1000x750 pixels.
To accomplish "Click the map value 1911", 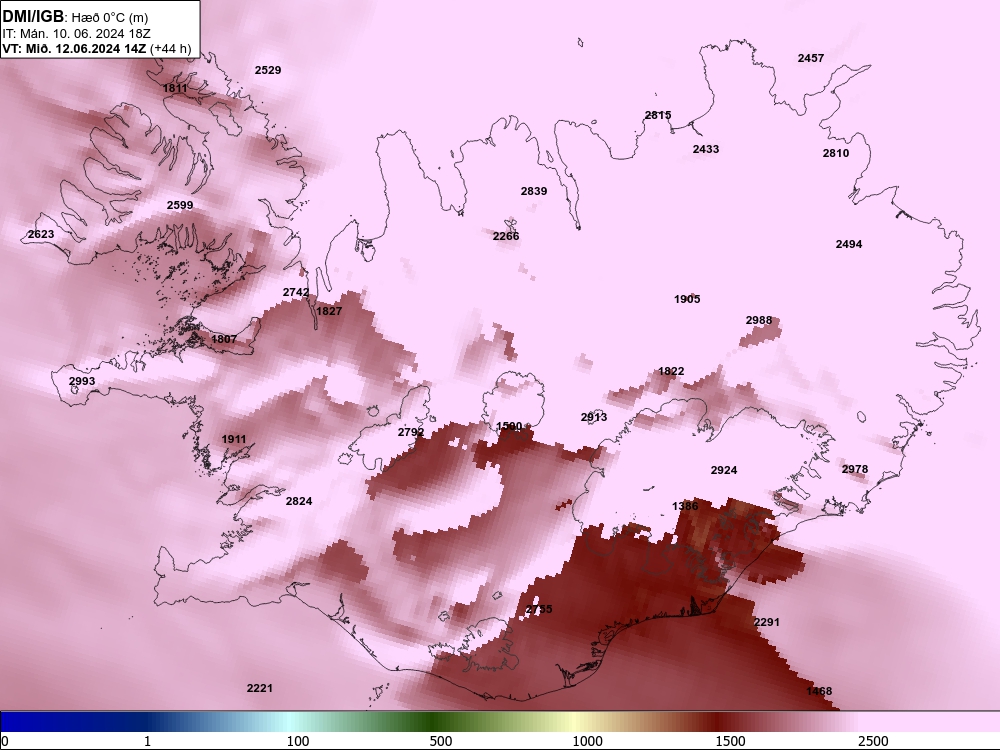I will tap(233, 439).
